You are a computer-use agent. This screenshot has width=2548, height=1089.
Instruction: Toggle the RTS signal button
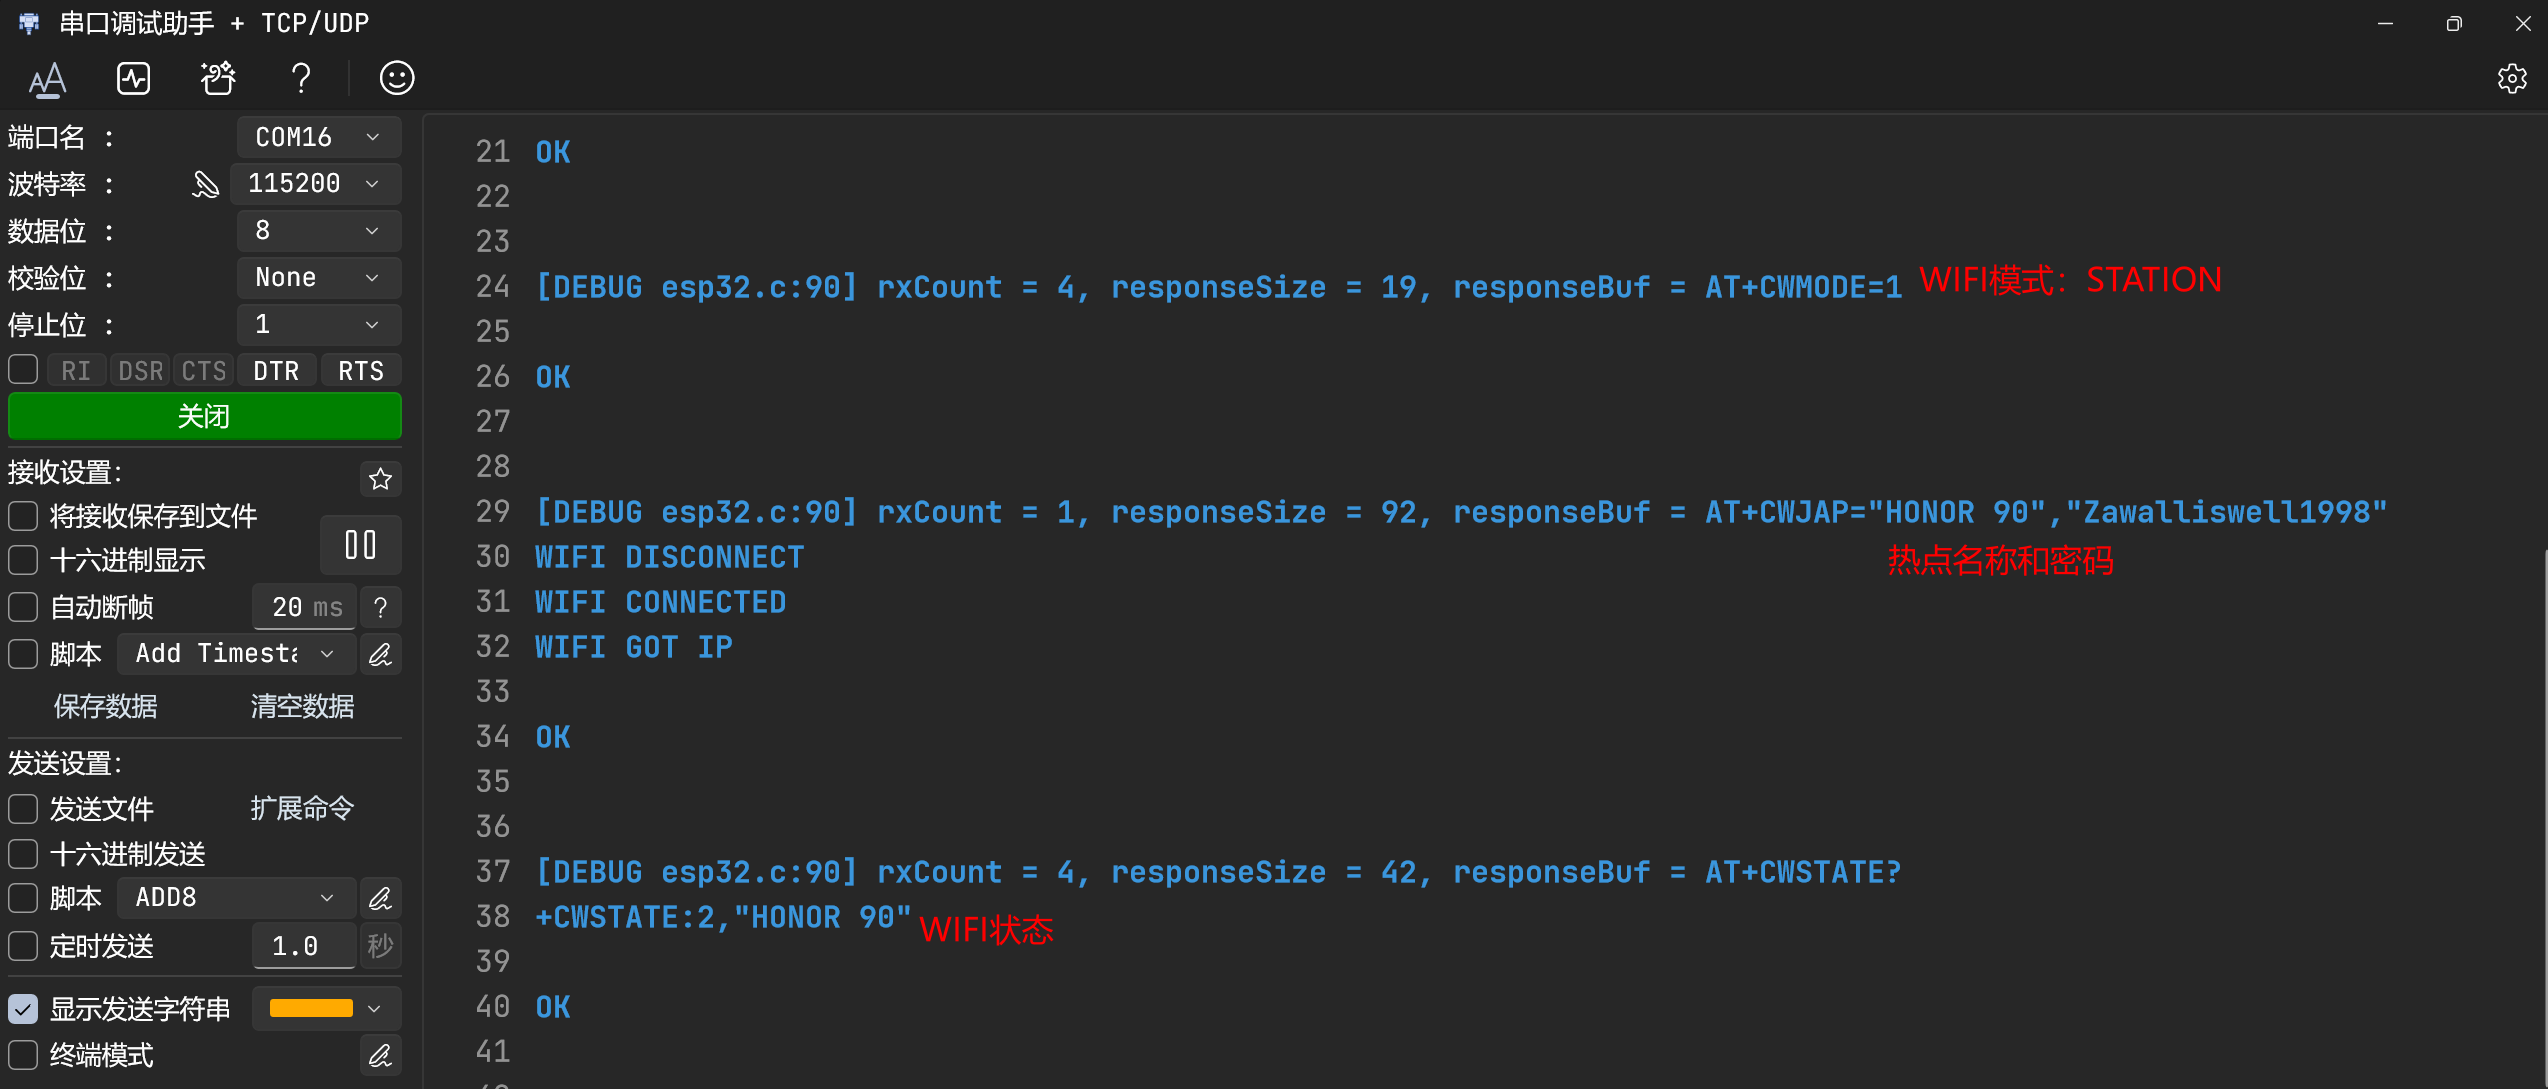pyautogui.click(x=361, y=371)
